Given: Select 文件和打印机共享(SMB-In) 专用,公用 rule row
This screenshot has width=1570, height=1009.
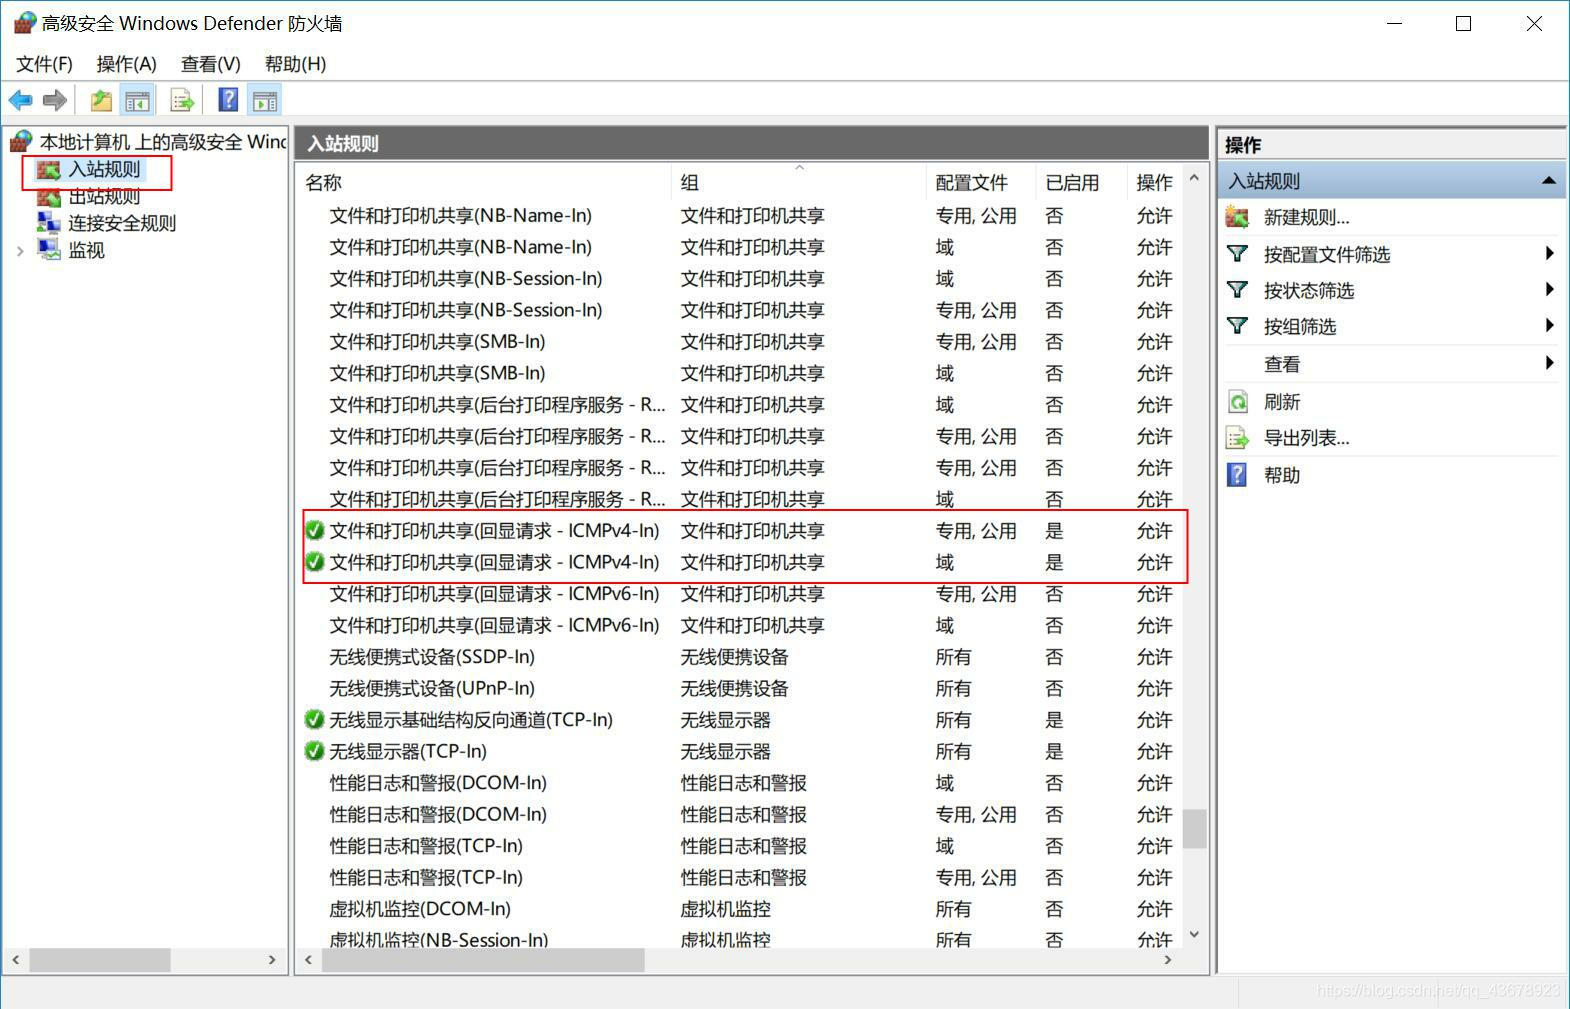Looking at the screenshot, I should pos(740,341).
